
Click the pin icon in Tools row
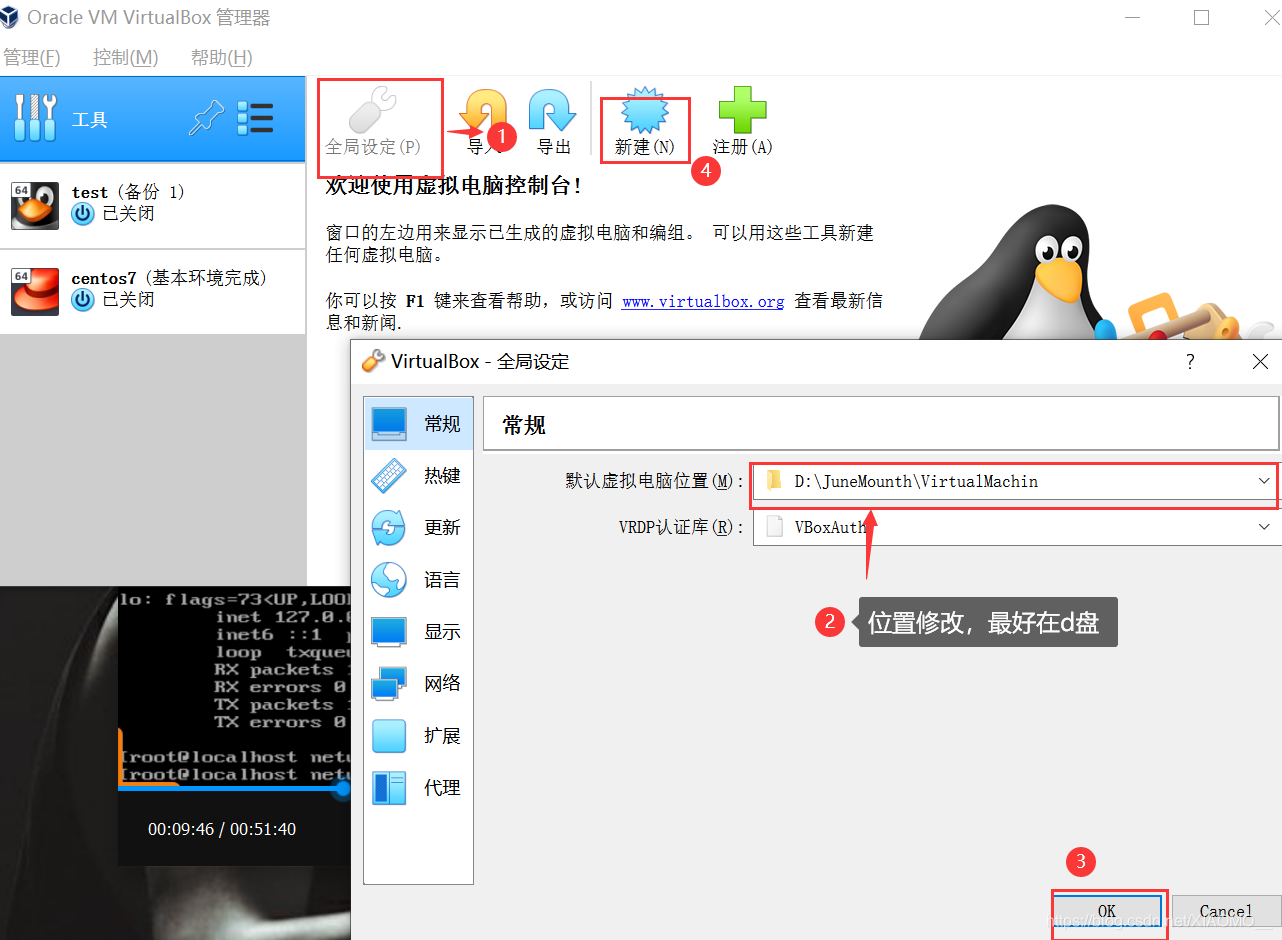click(206, 119)
